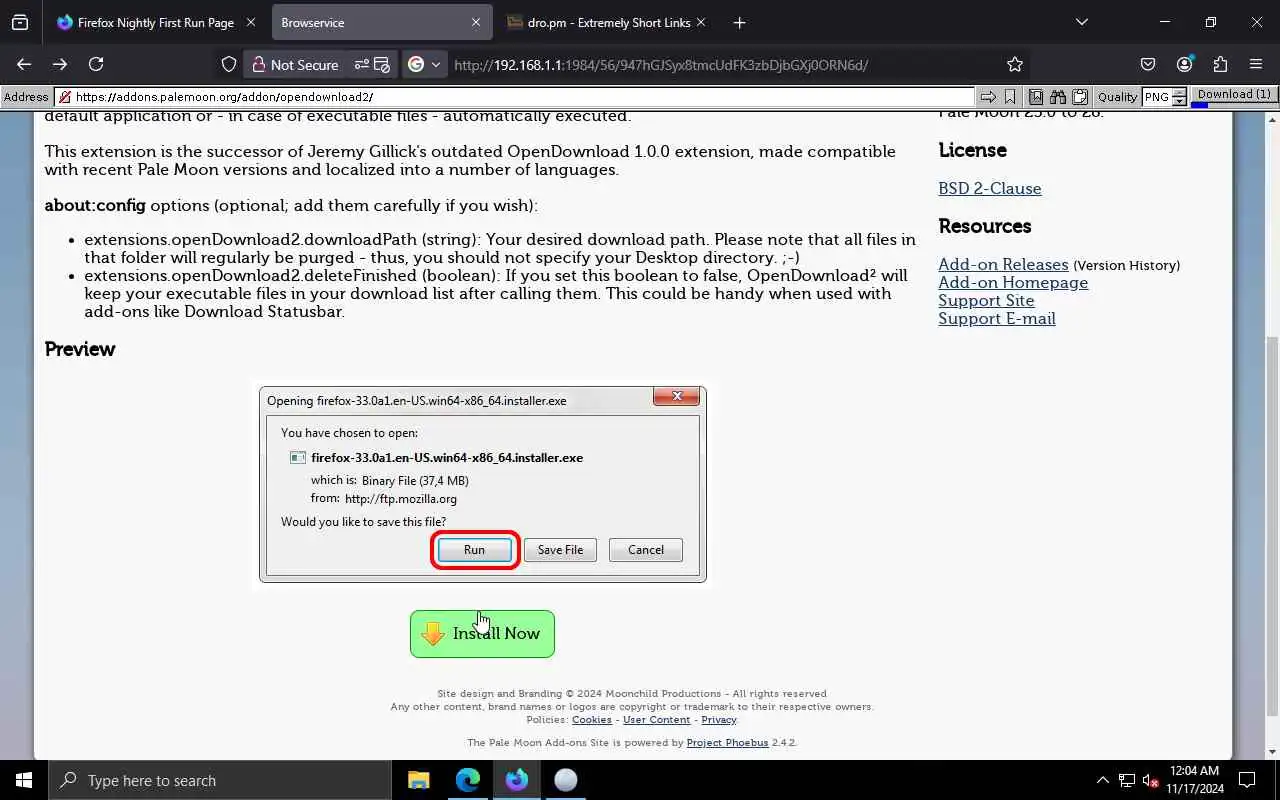The height and width of the screenshot is (800, 1280).
Task: Open the Firefox account icon
Action: [1184, 64]
